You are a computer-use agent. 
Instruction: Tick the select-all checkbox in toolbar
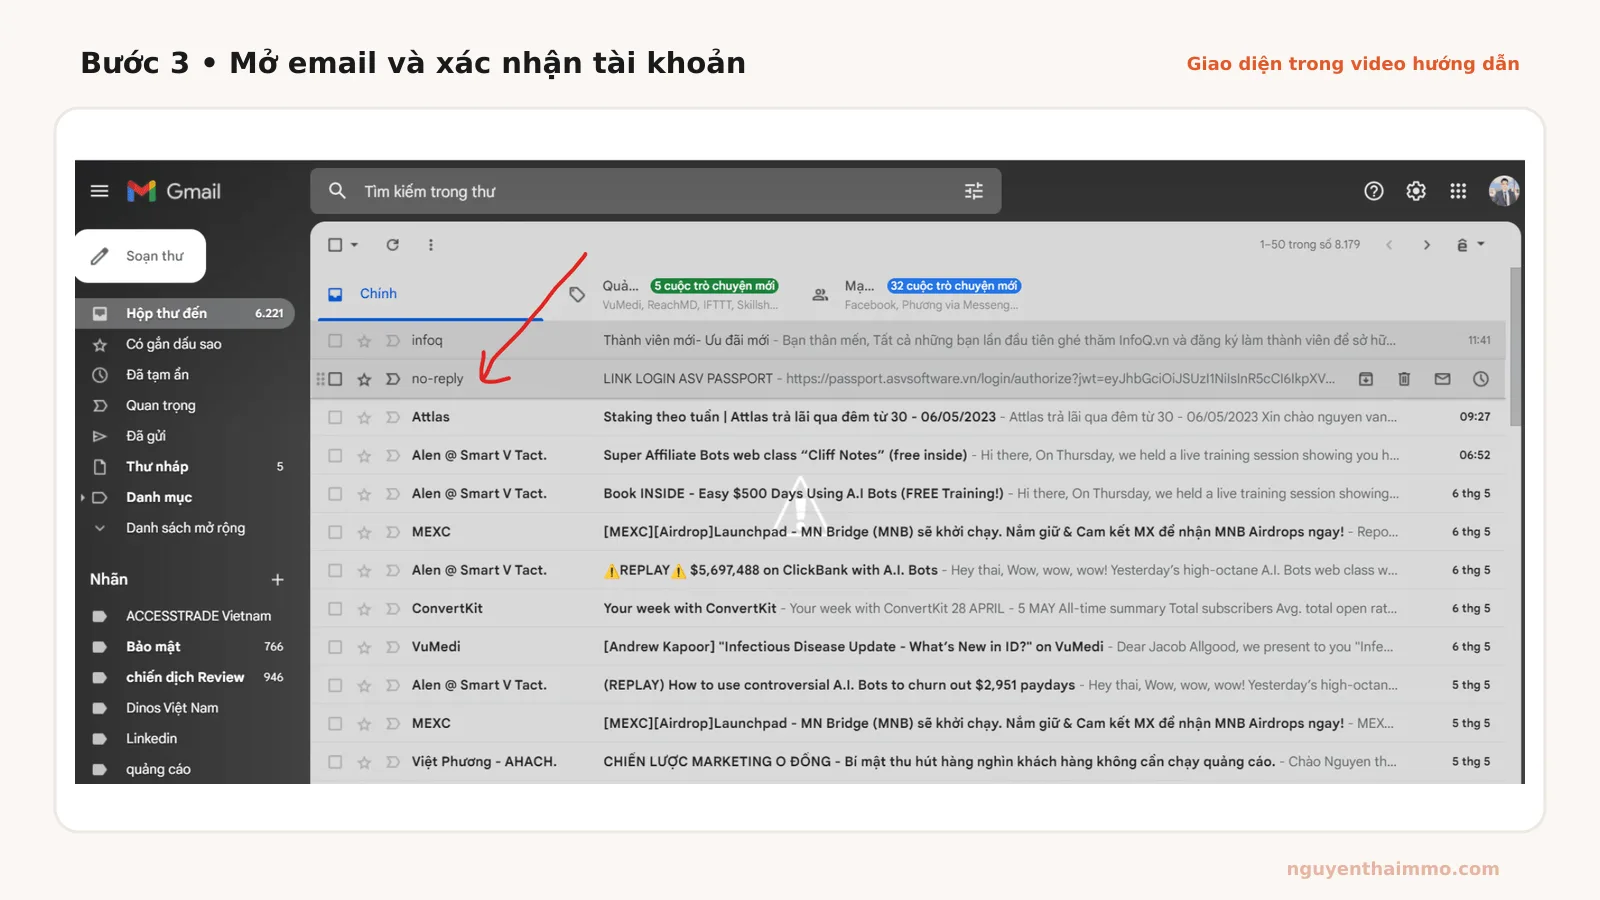pos(335,245)
